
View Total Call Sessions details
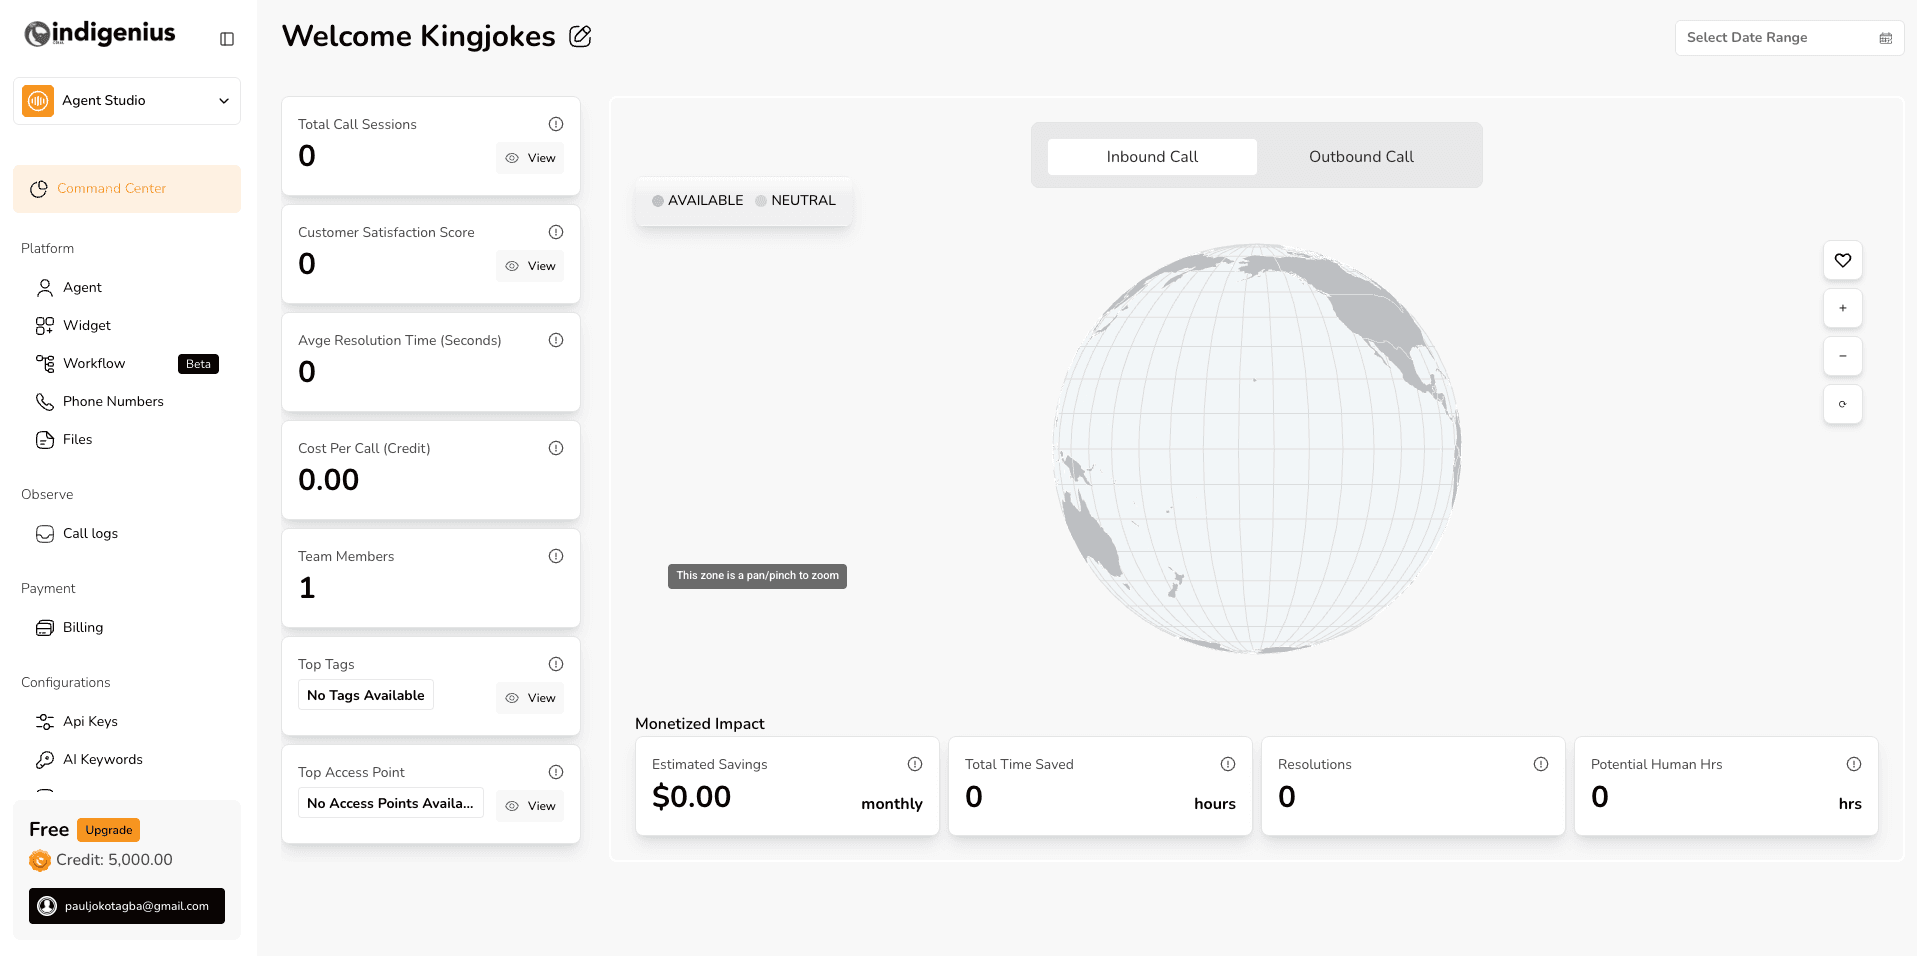click(530, 158)
